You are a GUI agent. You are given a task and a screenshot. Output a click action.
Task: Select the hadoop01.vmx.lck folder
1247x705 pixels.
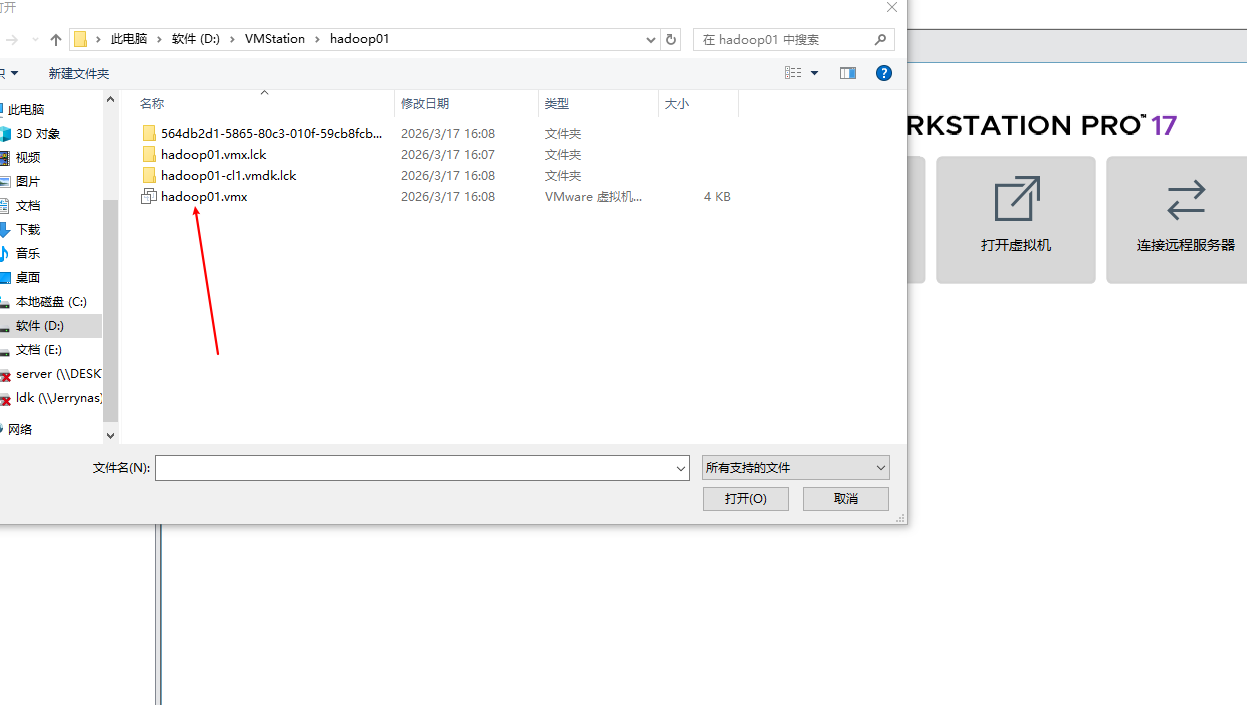213,155
